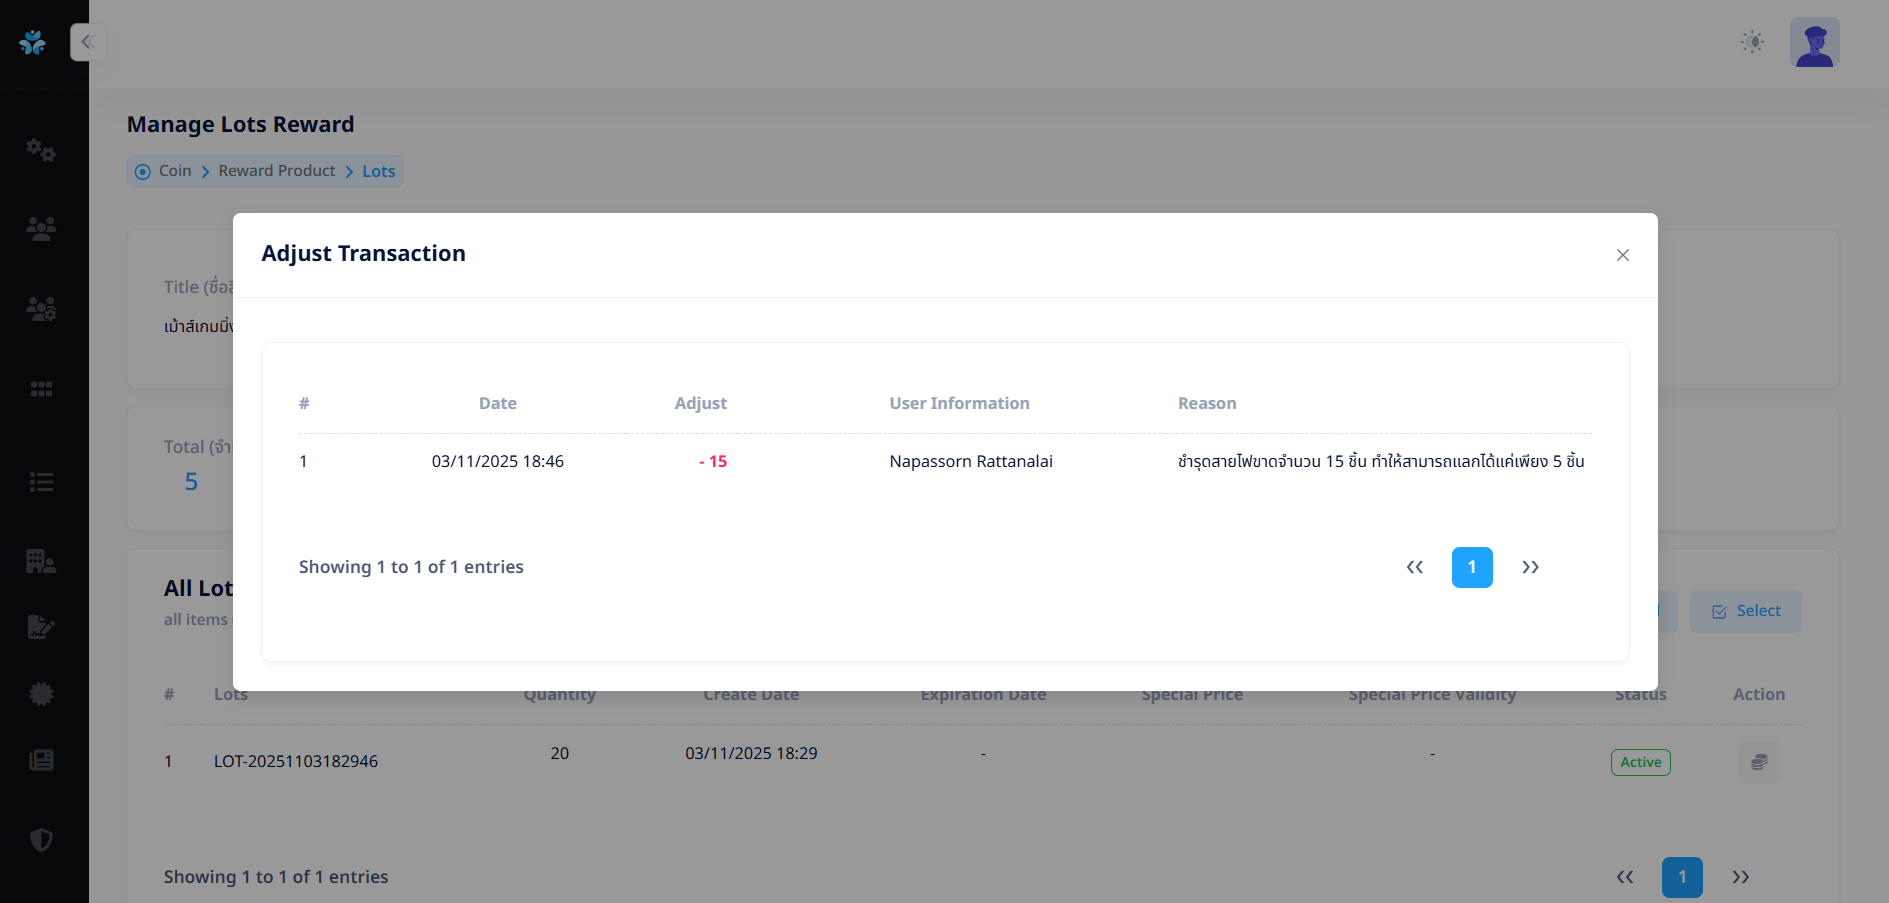Open the user management gear sidebar icon
1889x903 pixels.
pos(41,309)
